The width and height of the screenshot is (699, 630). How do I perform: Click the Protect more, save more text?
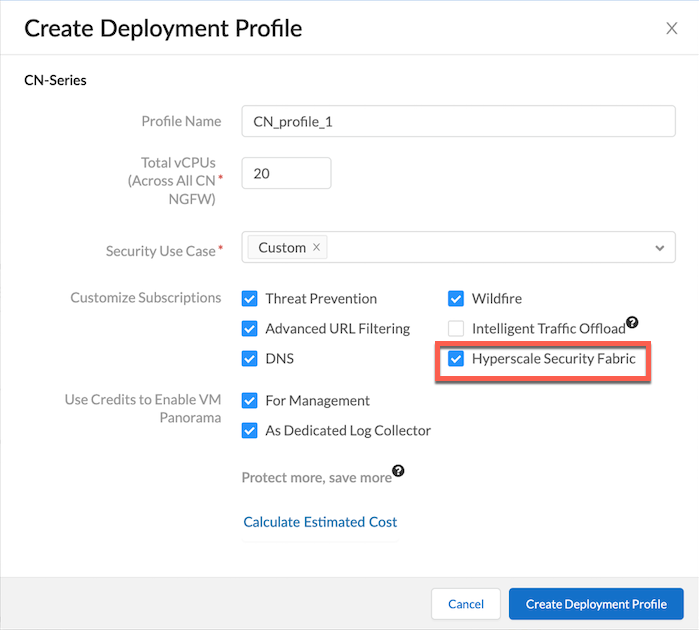pos(316,478)
